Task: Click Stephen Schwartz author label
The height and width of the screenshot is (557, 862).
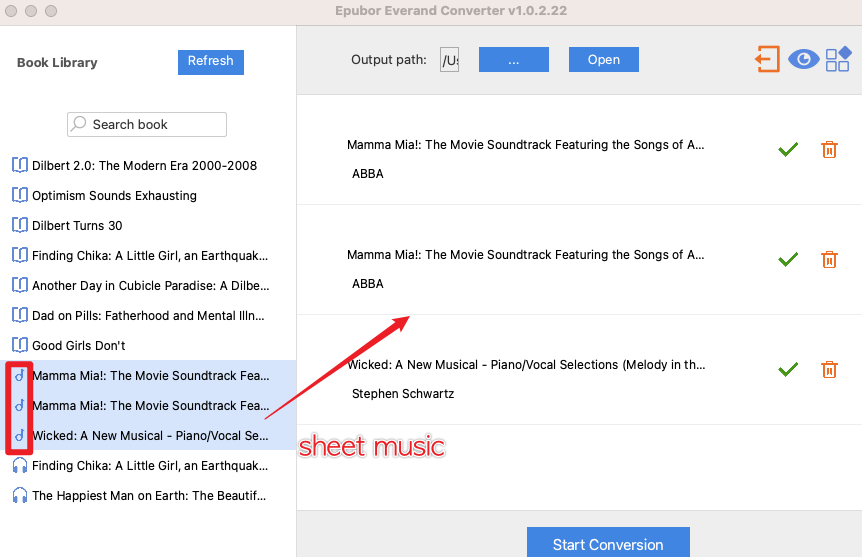Action: 403,394
